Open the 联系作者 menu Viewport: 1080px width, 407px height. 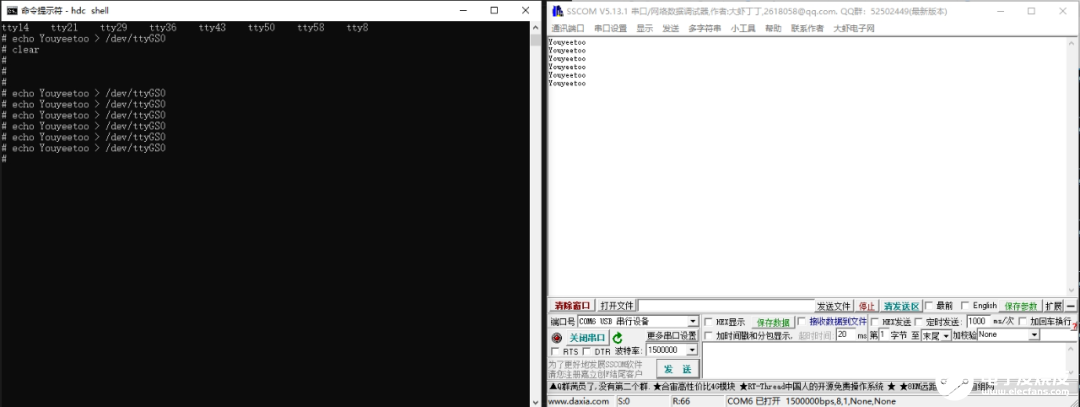coord(807,28)
